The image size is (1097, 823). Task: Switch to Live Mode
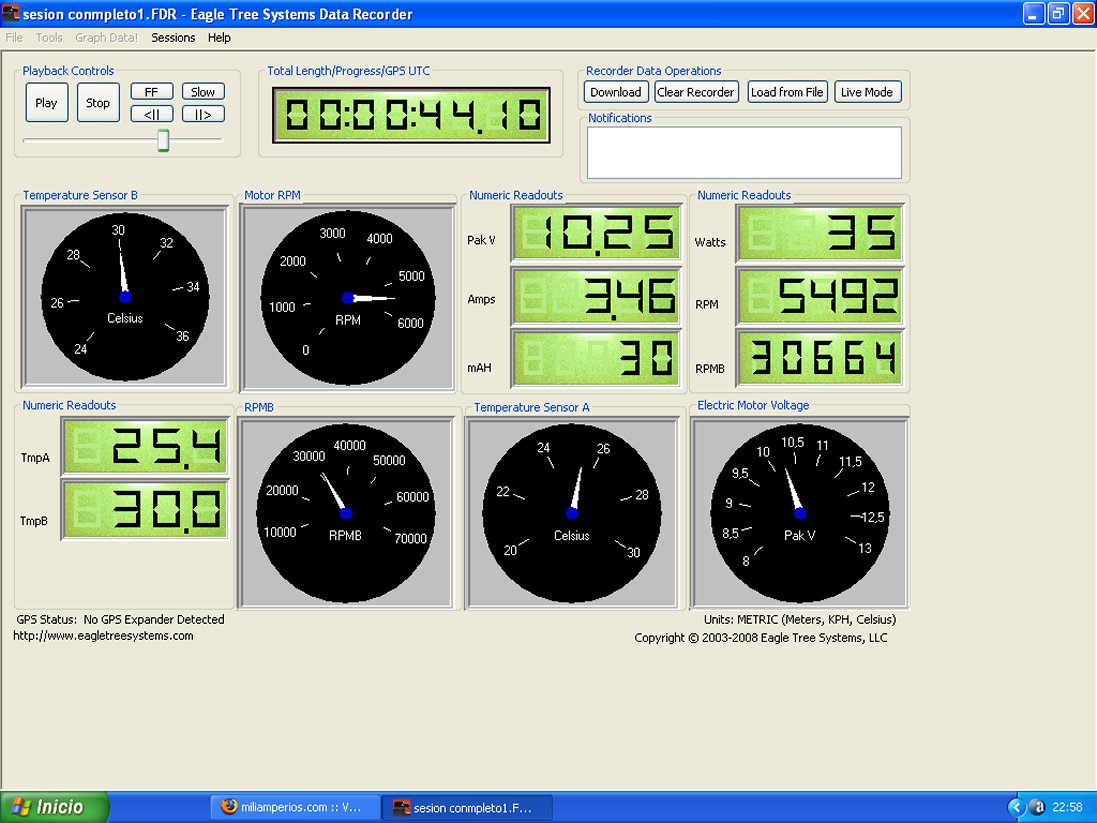tap(867, 92)
